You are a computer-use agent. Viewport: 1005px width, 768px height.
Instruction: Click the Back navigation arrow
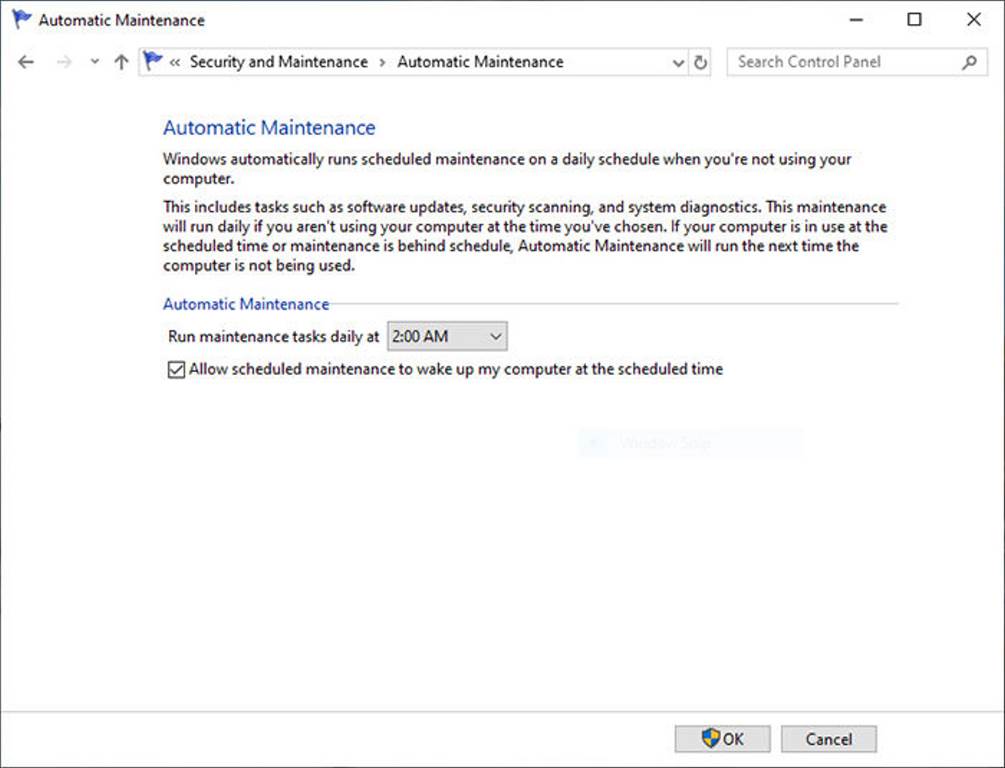[25, 61]
